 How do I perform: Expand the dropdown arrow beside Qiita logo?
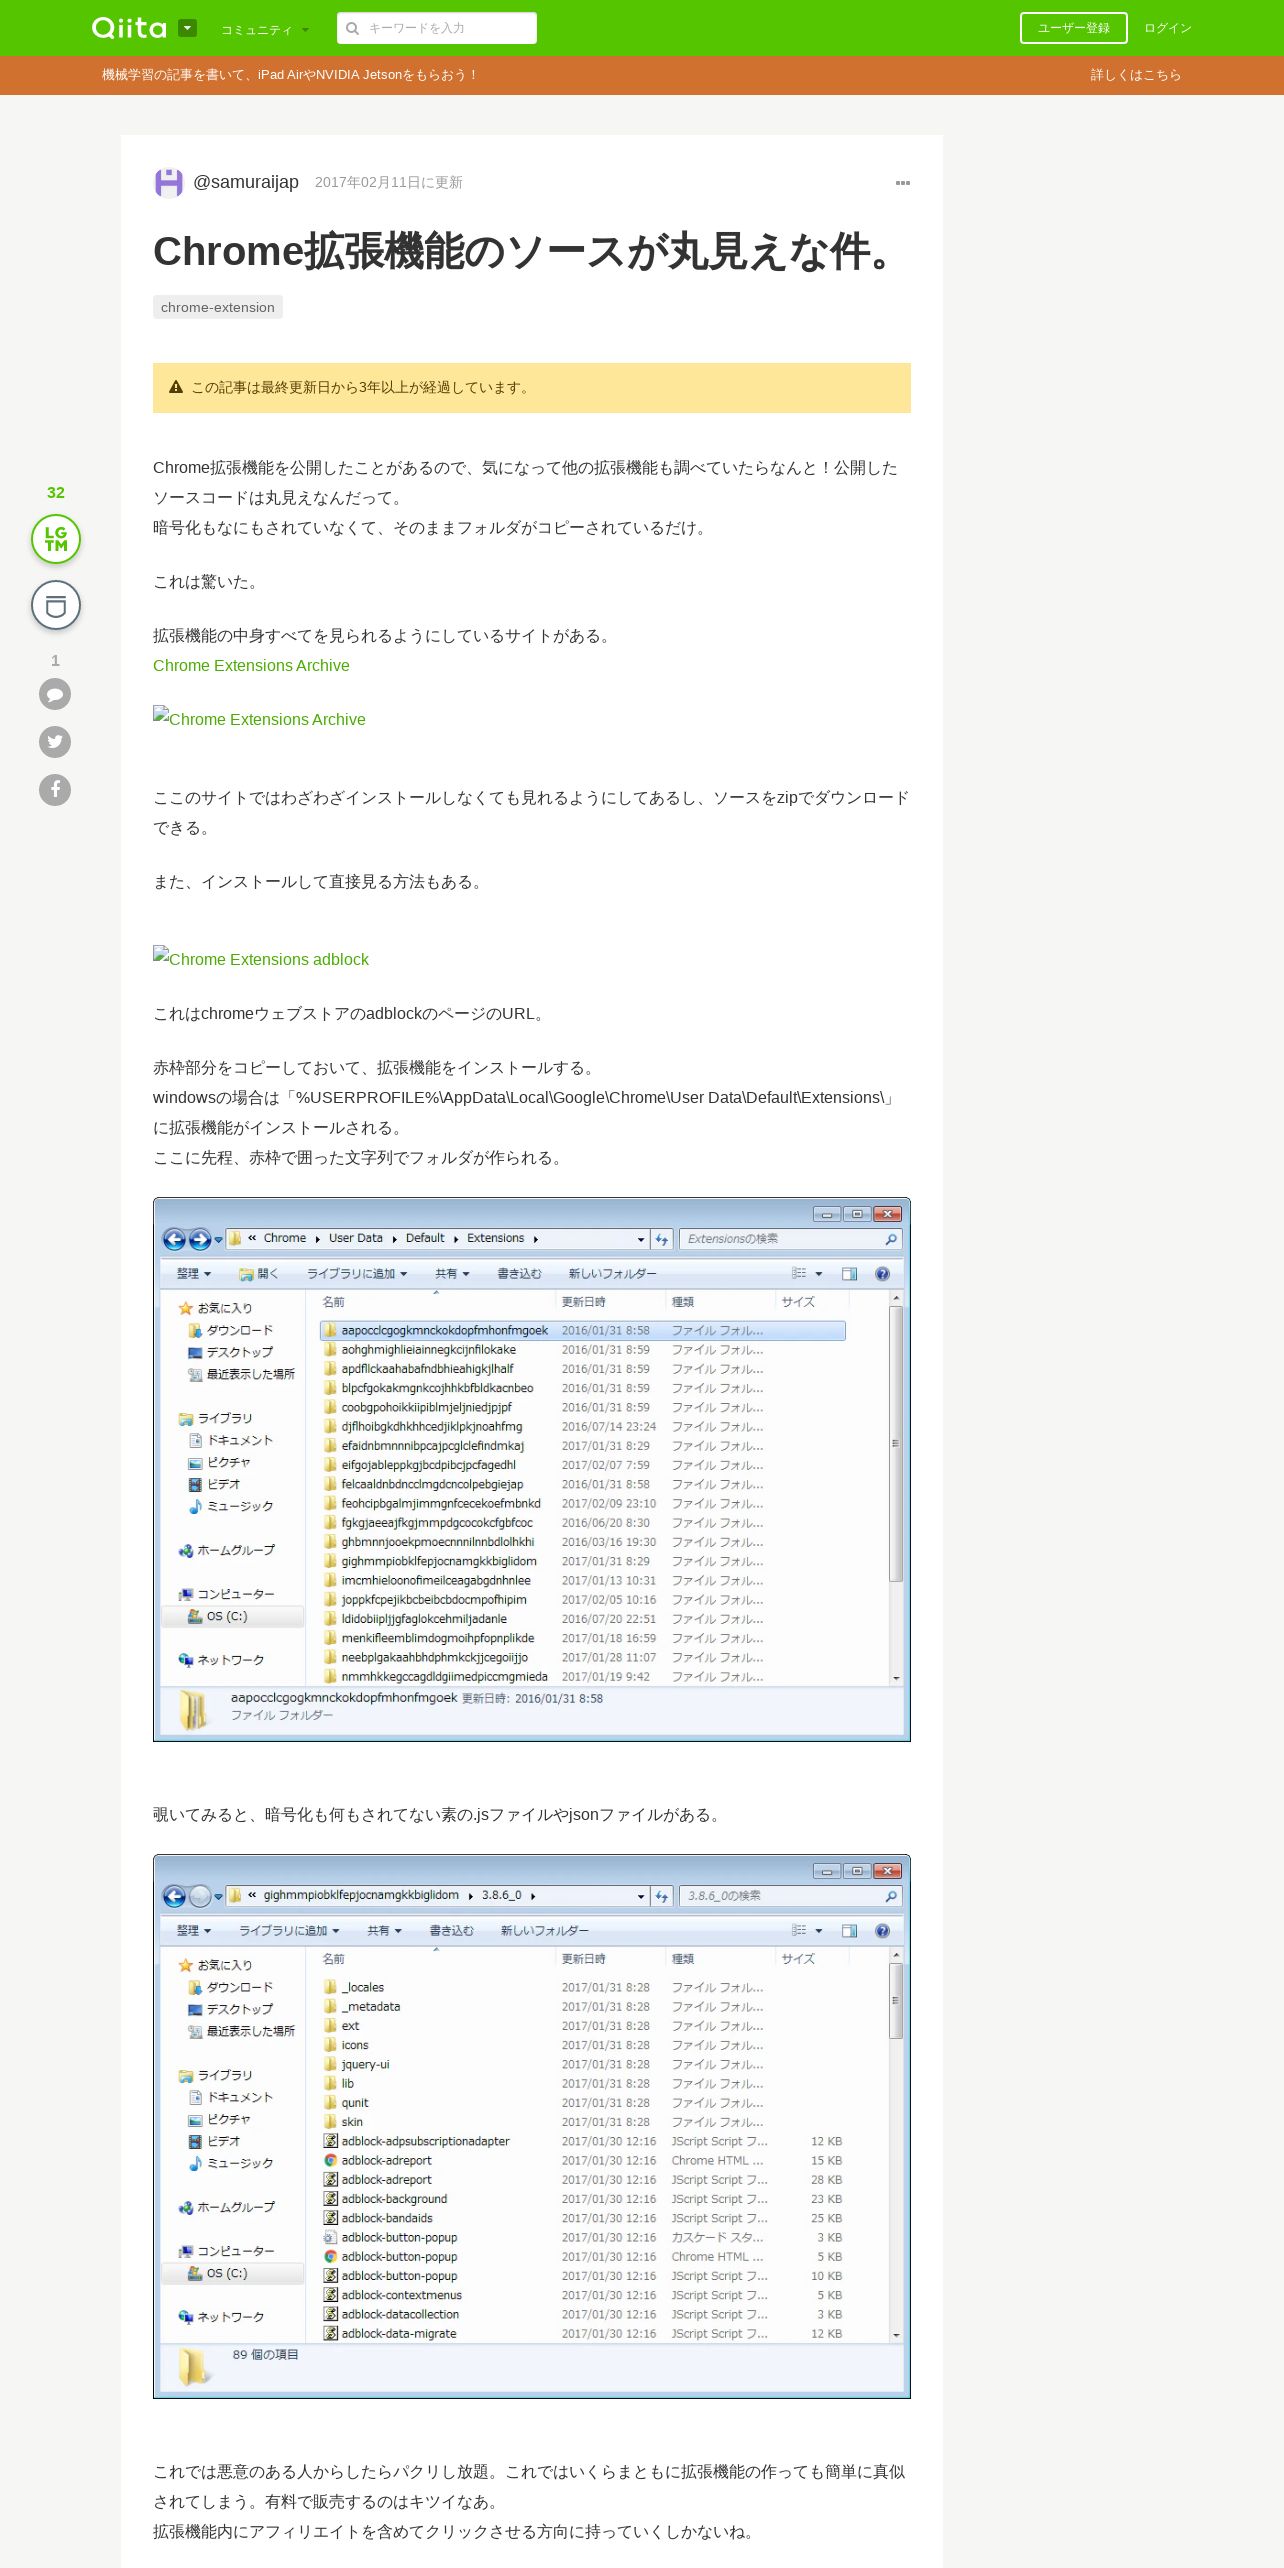[187, 28]
